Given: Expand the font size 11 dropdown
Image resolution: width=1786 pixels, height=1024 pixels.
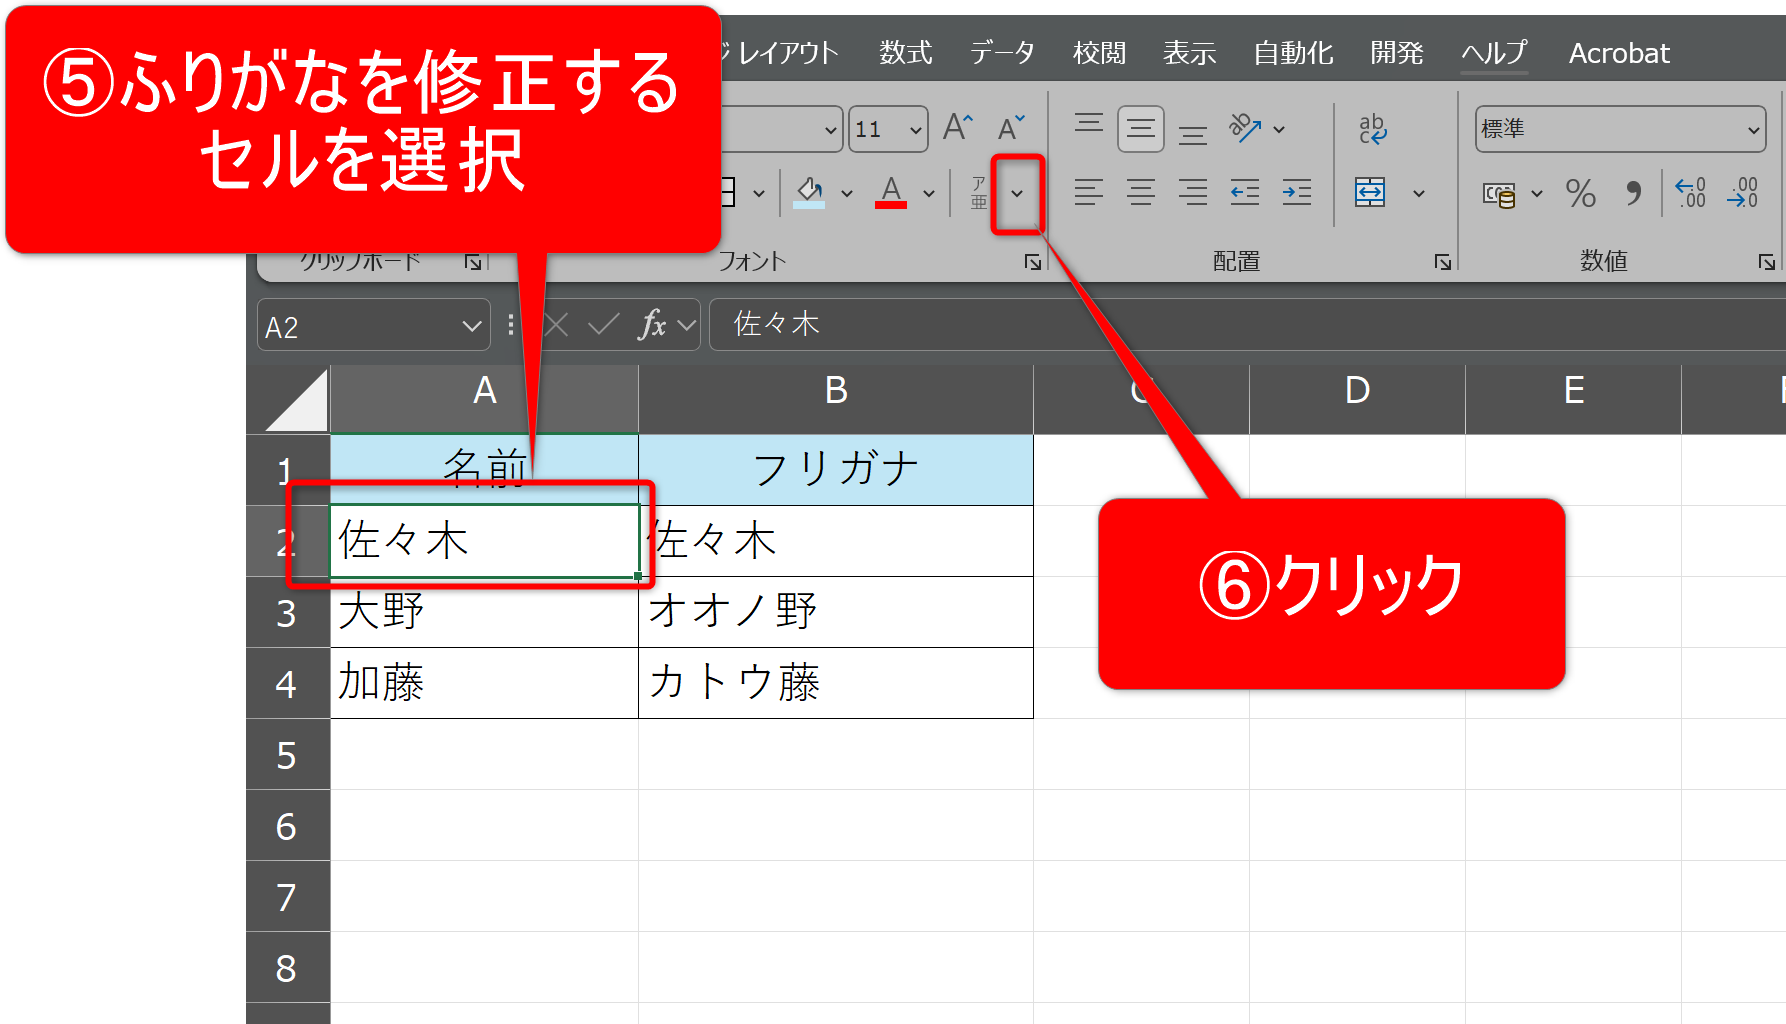Looking at the screenshot, I should pyautogui.click(x=915, y=130).
